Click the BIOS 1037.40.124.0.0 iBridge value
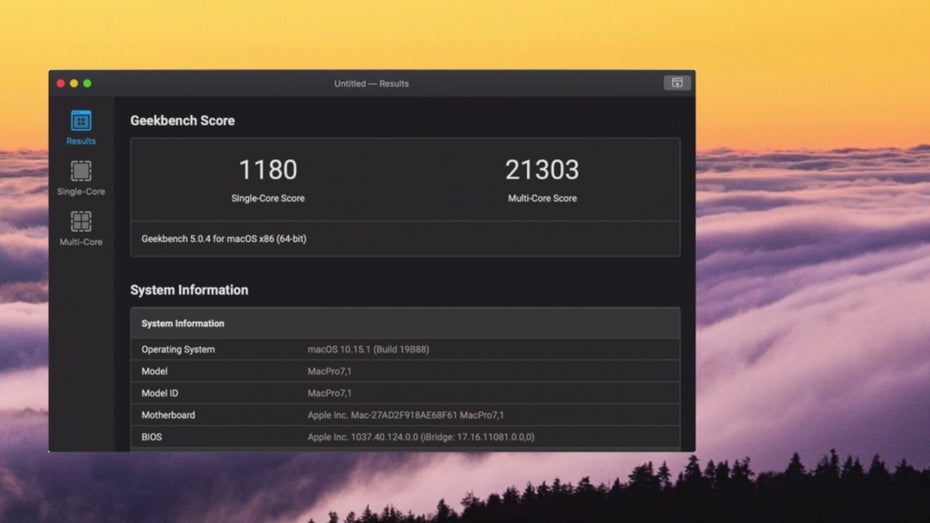This screenshot has width=930, height=523. click(421, 437)
